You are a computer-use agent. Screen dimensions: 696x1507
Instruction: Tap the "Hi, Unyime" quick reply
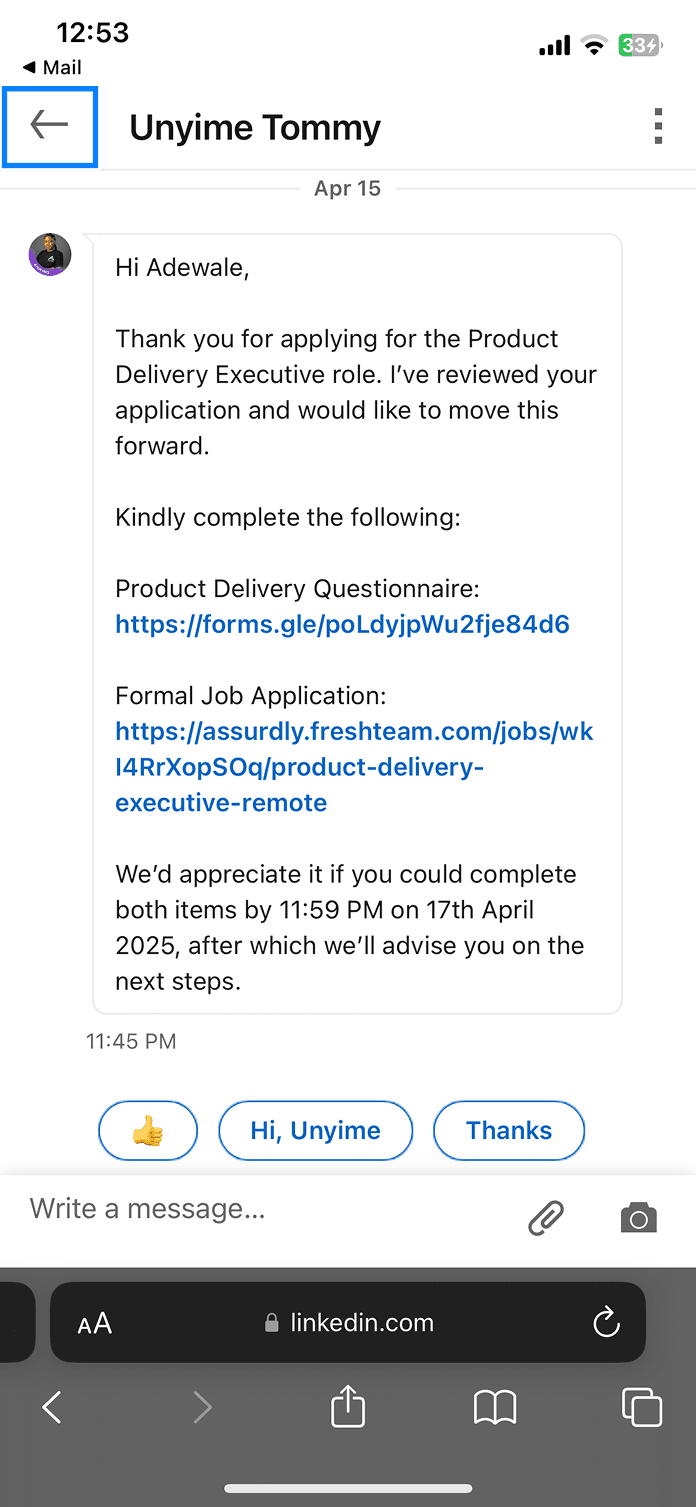[x=315, y=1131]
